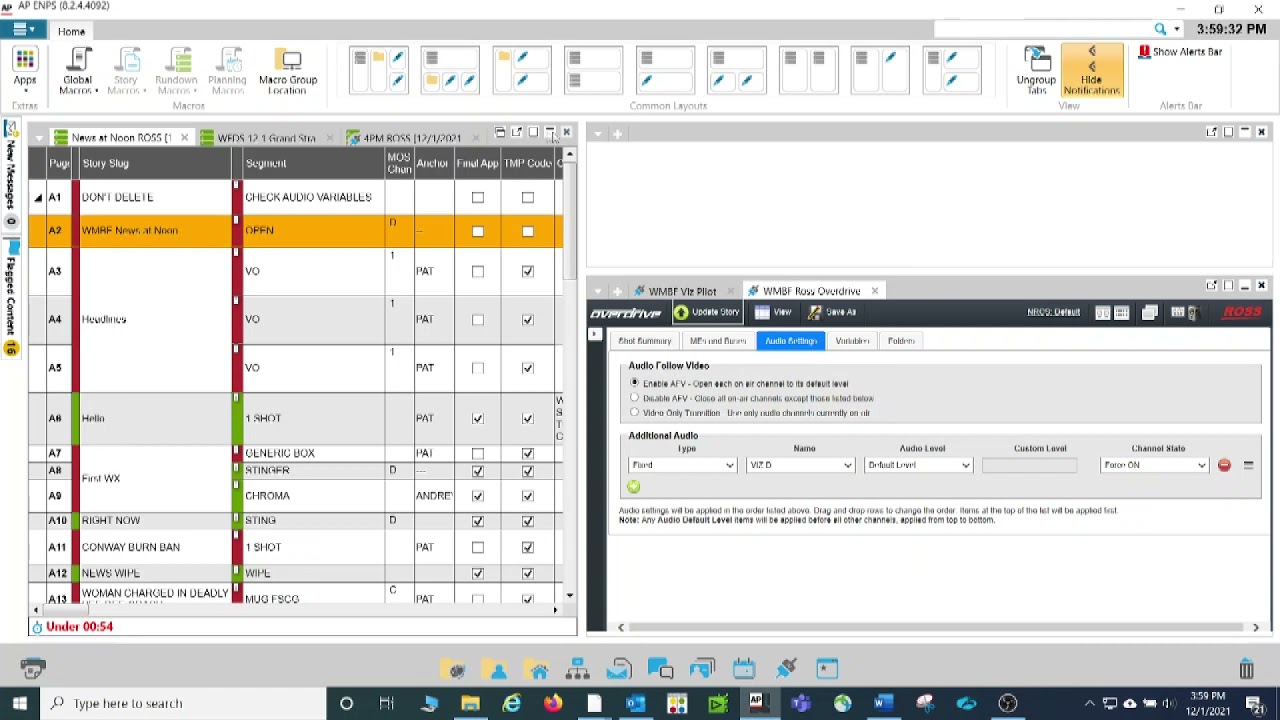Viewport: 1280px width, 720px height.
Task: Click Hide Notifications in the View group
Action: pos(1091,70)
